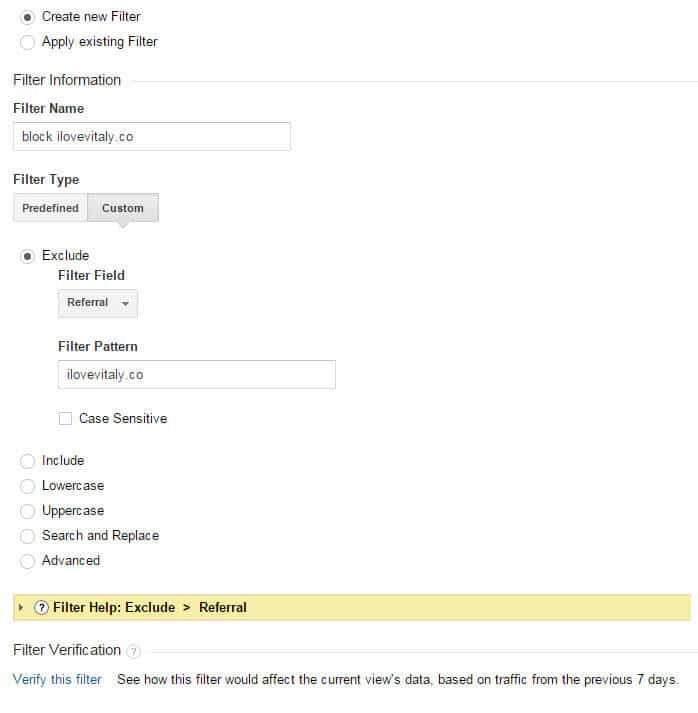The width and height of the screenshot is (698, 713).
Task: Click the Filter Name text field
Action: coord(152,136)
